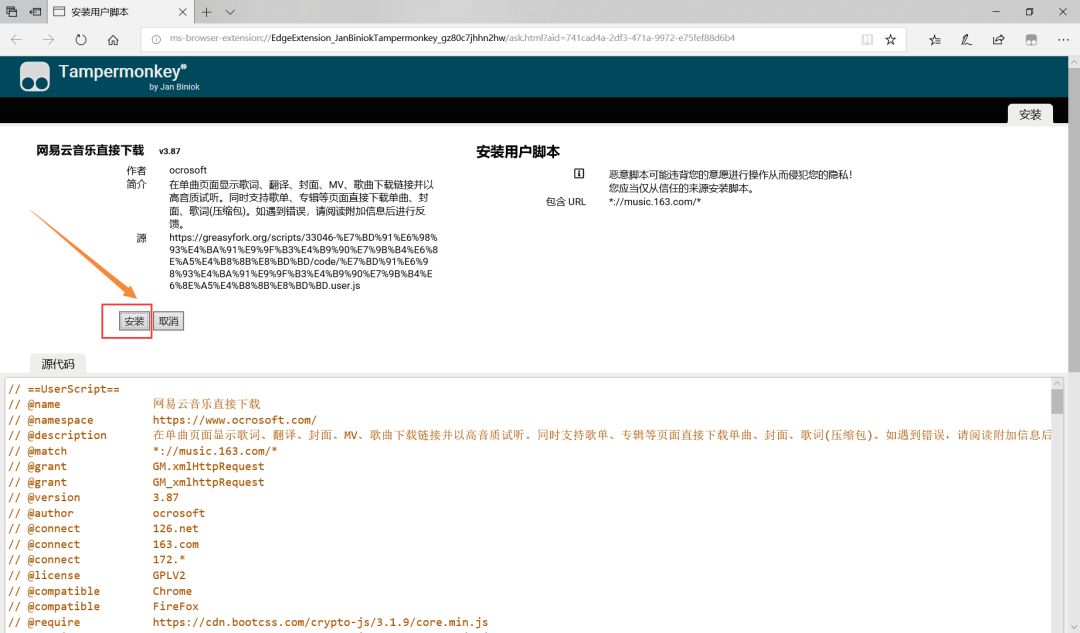Viewport: 1080px width, 633px height.
Task: Open the Settings and more menu
Action: (1063, 40)
